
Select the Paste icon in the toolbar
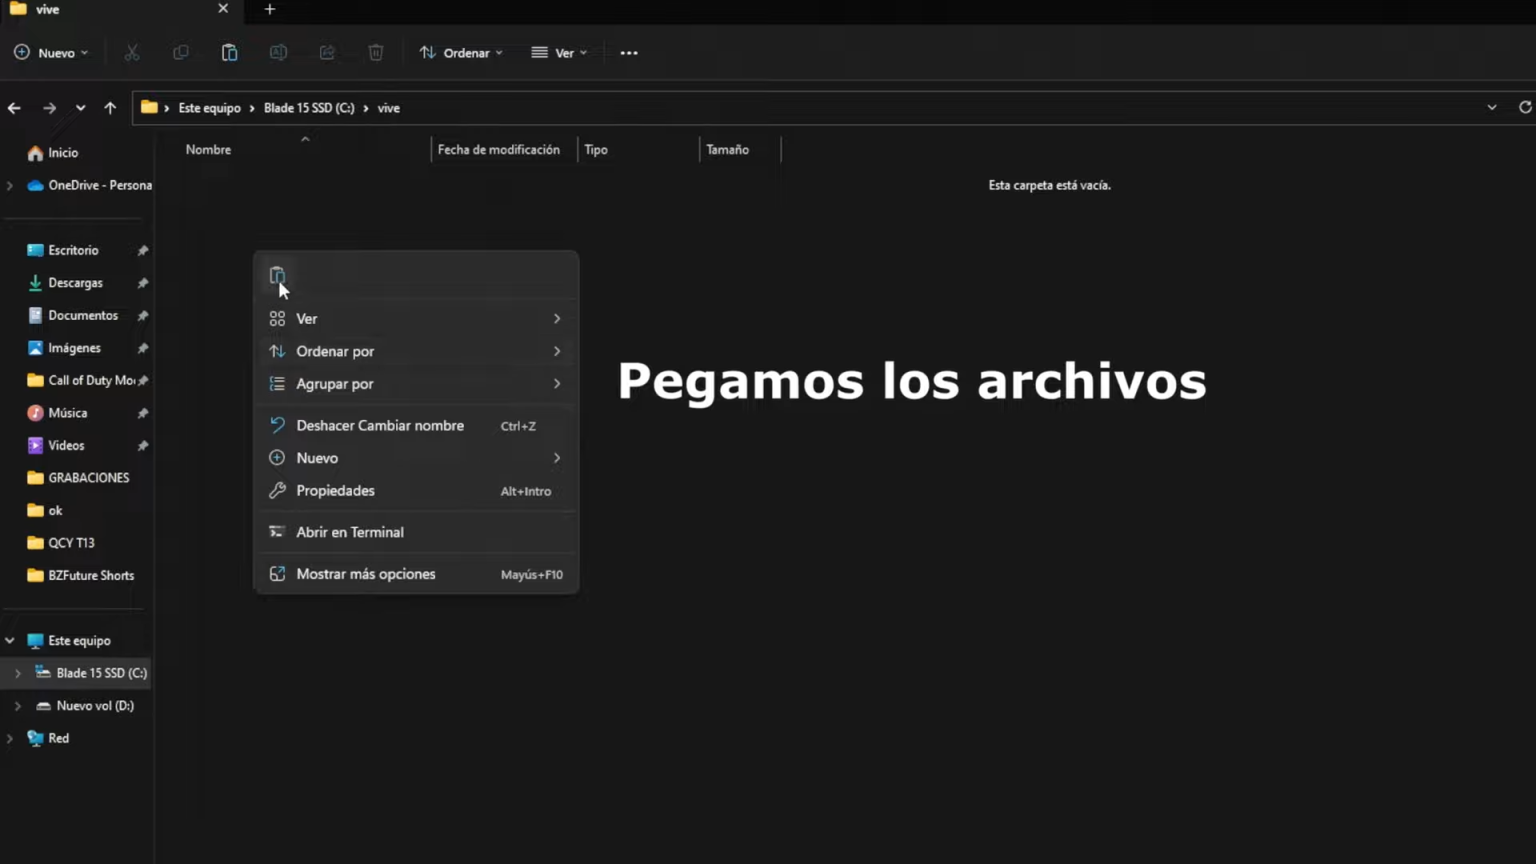[229, 52]
